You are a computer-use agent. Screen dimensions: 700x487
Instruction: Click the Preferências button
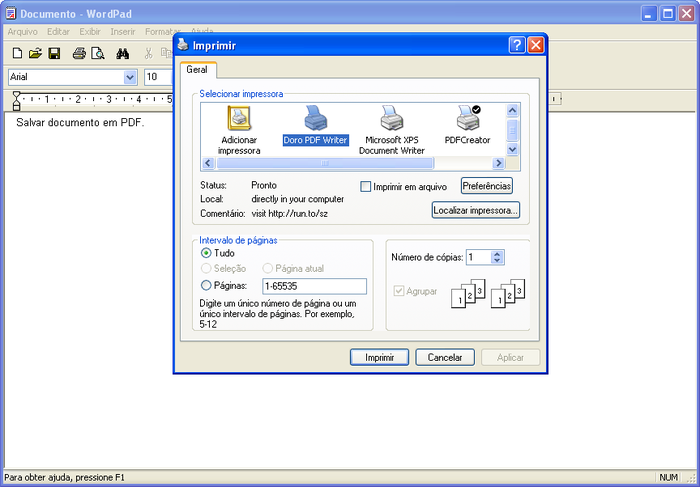[487, 186]
